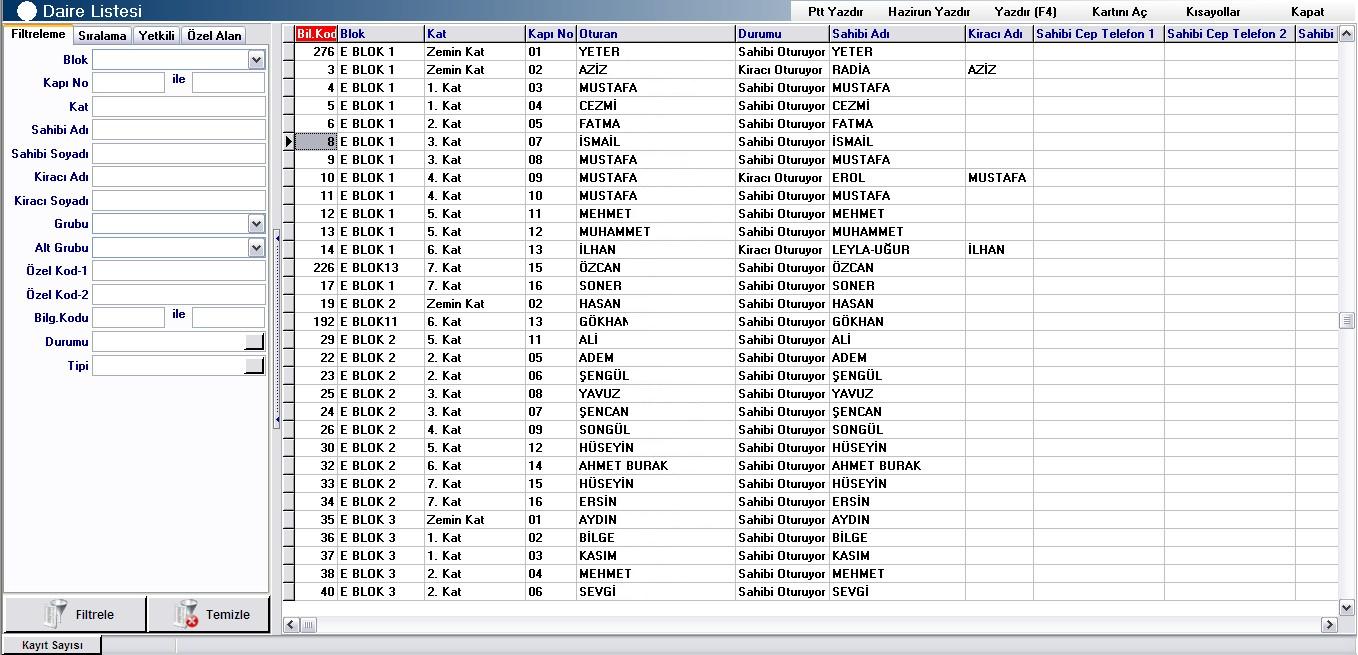Click Kapat to close the list
This screenshot has width=1358, height=655.
pos(1308,12)
